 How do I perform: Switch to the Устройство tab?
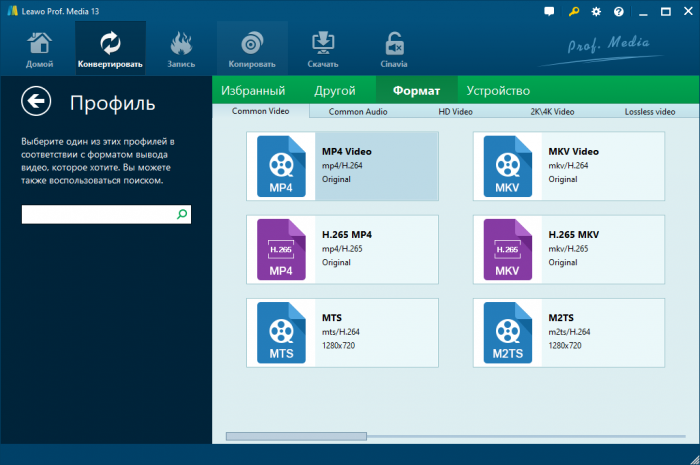pyautogui.click(x=497, y=91)
